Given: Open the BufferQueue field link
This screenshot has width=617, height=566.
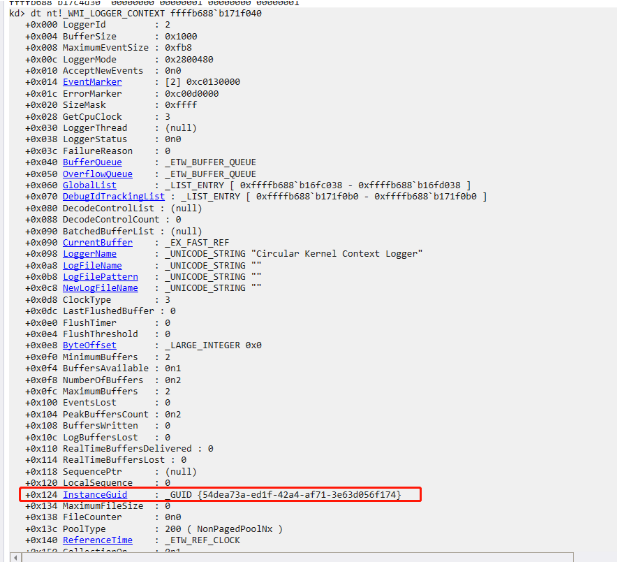Looking at the screenshot, I should pyautogui.click(x=92, y=162).
